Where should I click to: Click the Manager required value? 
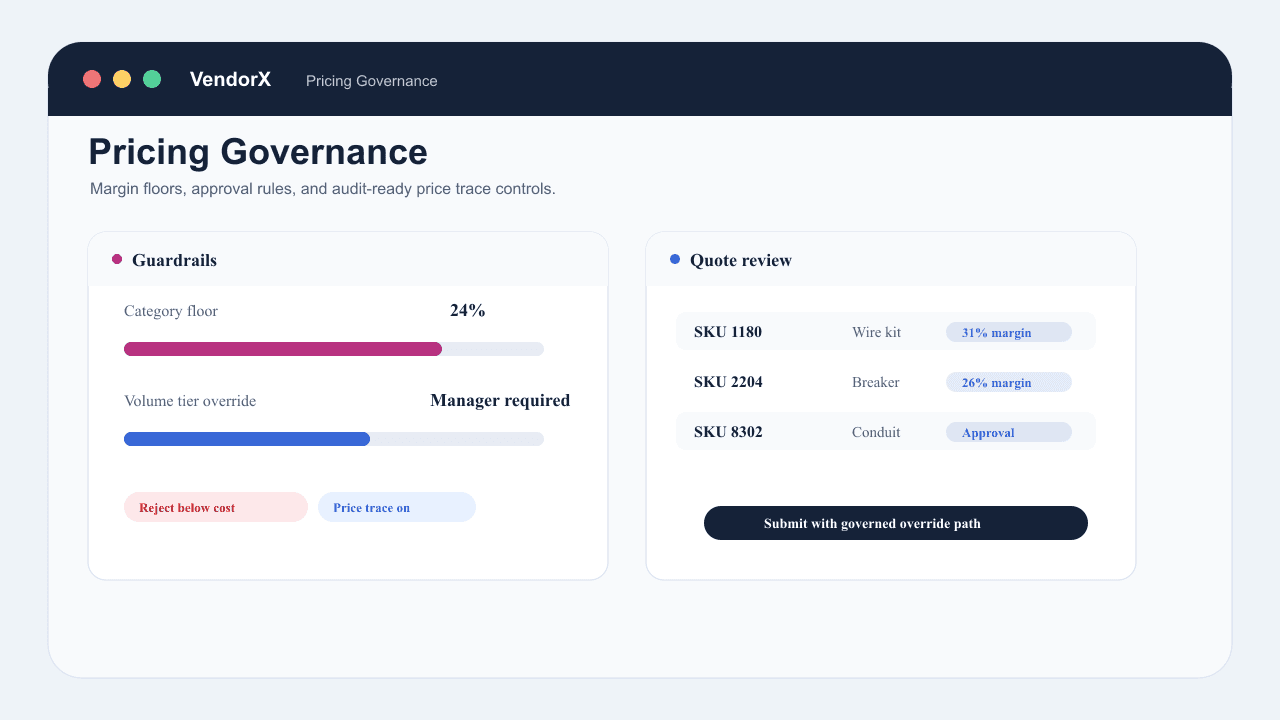pyautogui.click(x=500, y=401)
